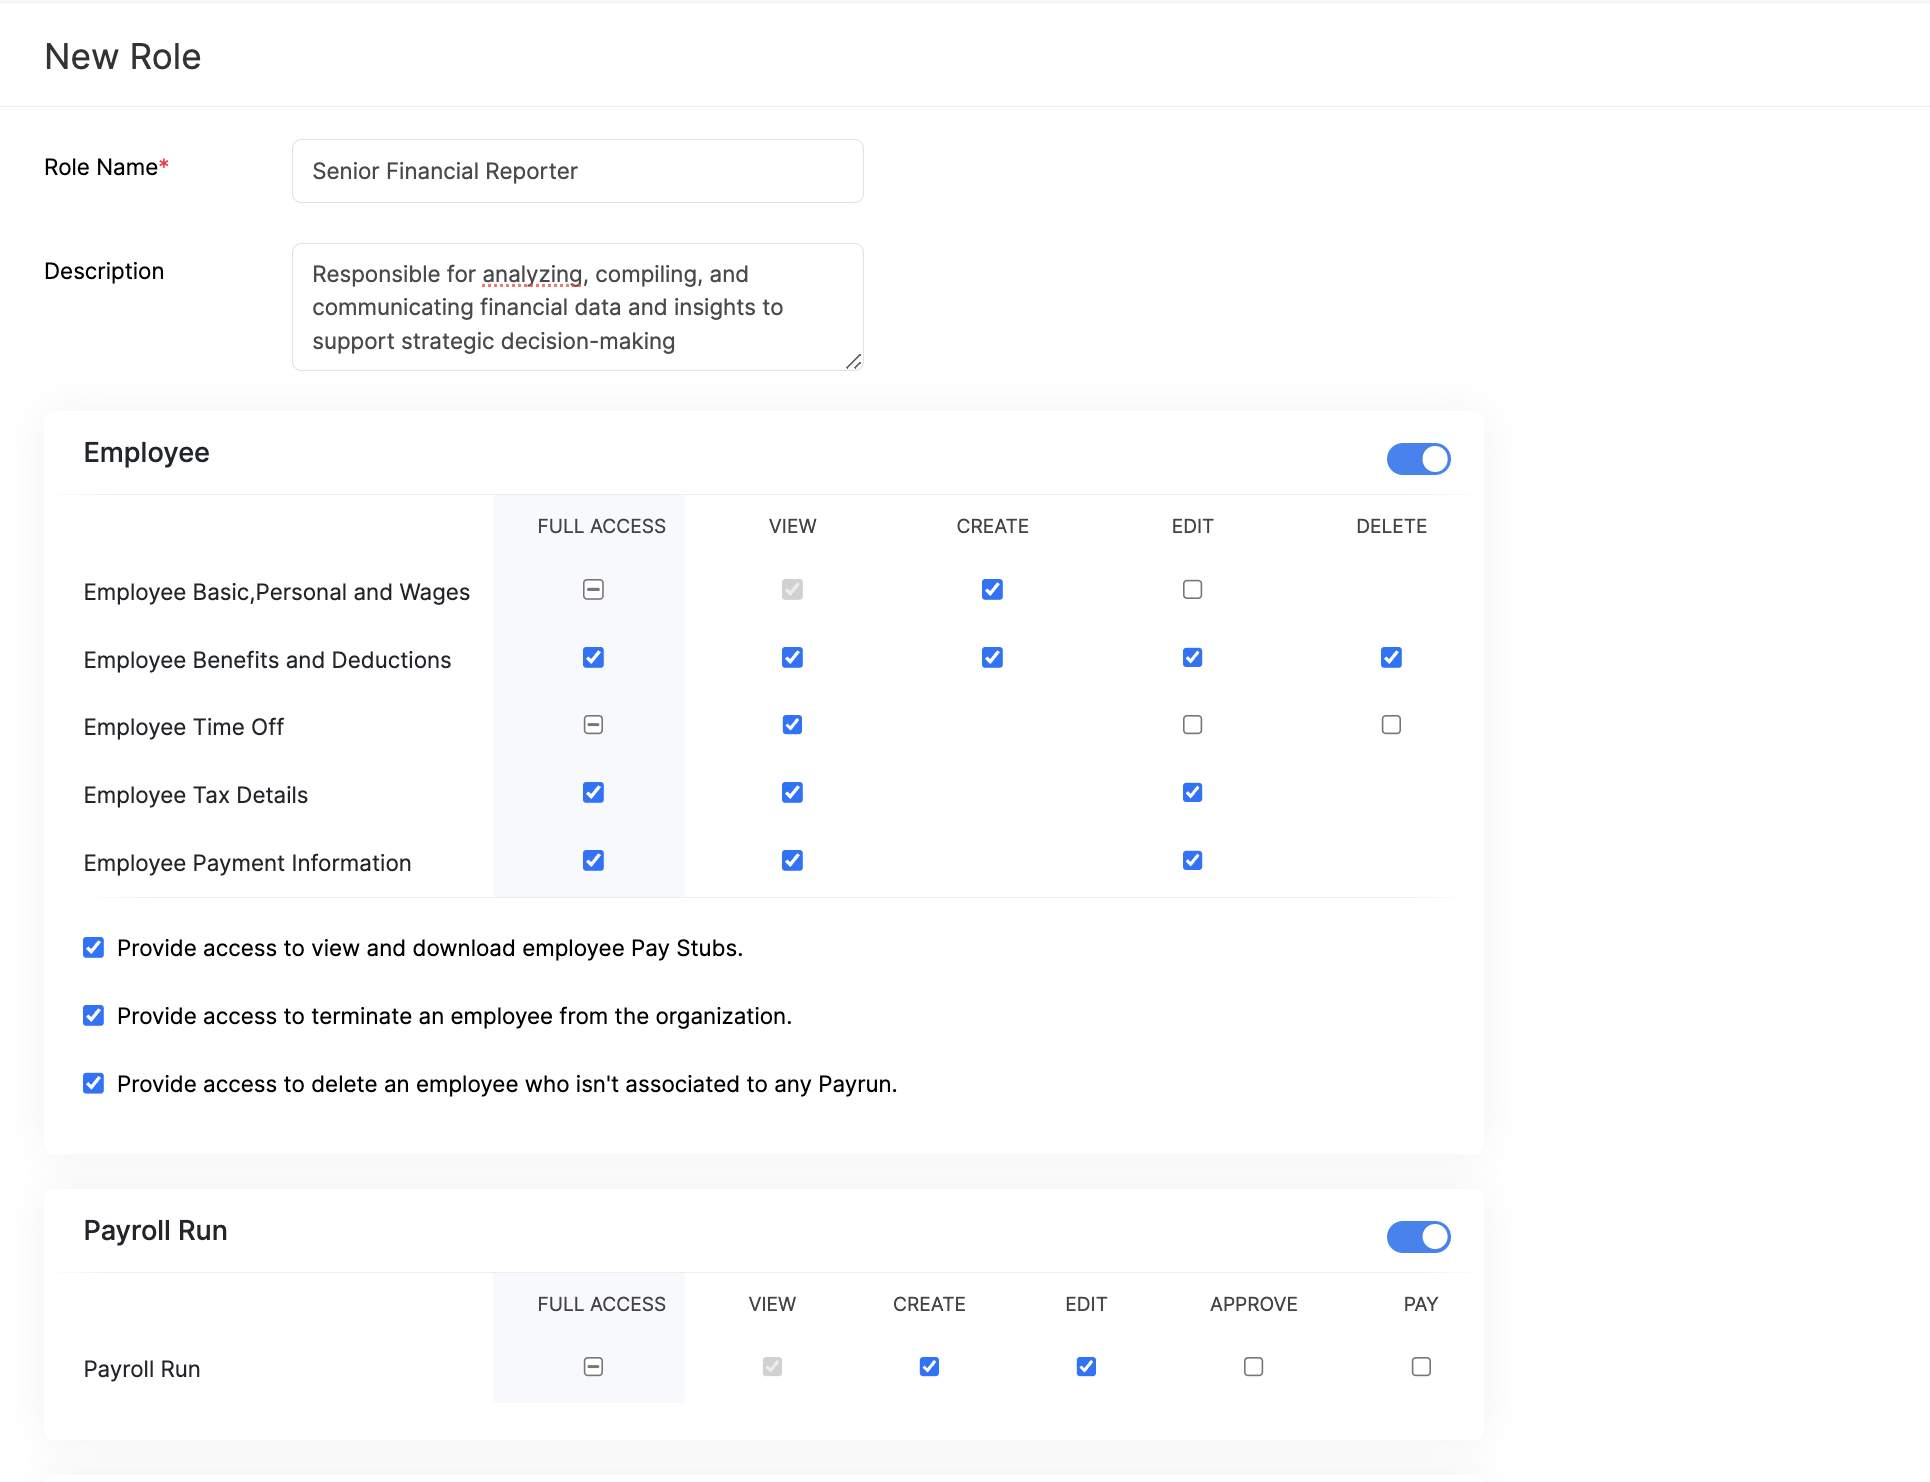Uncheck the terminate employee access option
Image resolution: width=1930 pixels, height=1482 pixels.
[93, 1015]
